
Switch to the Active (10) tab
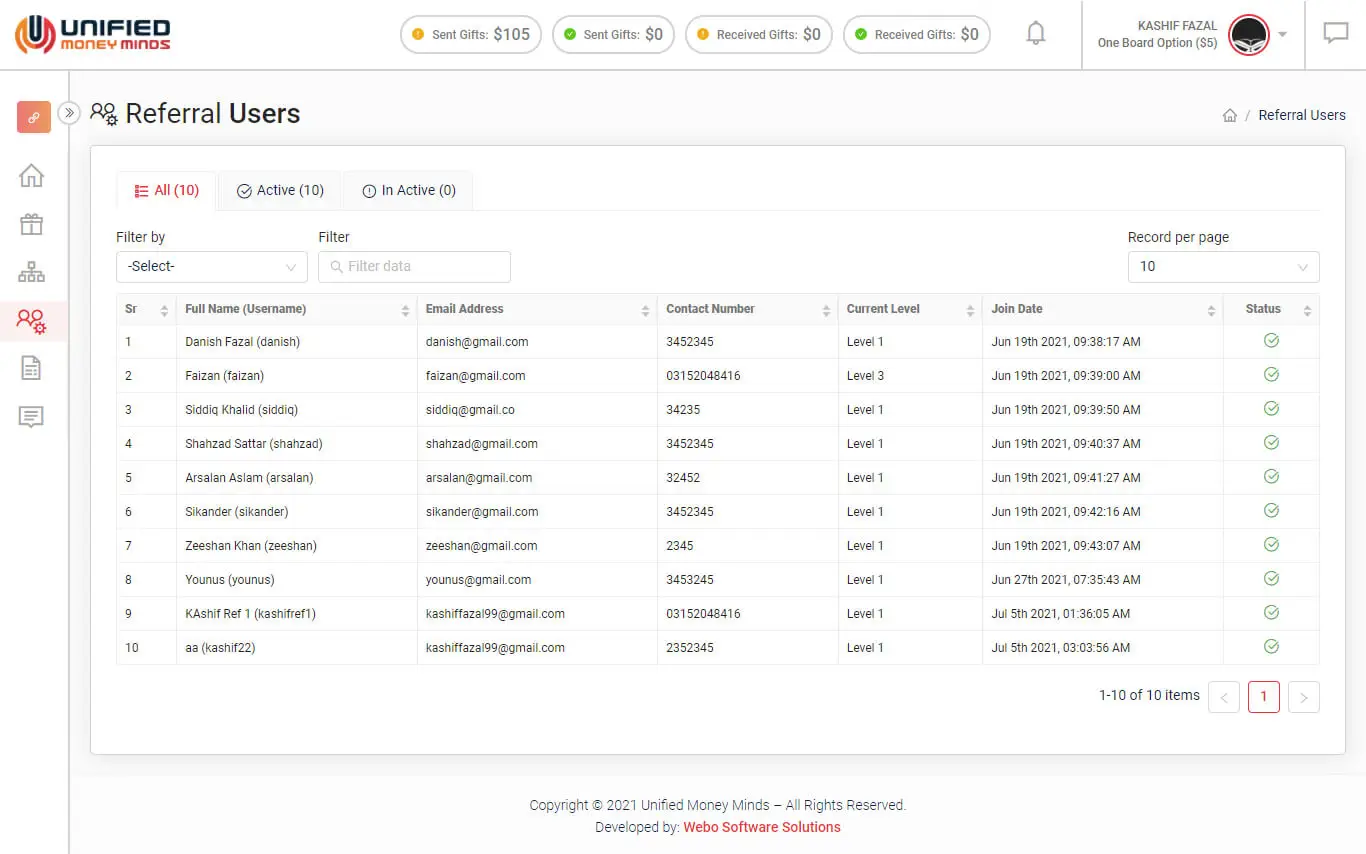coord(280,190)
